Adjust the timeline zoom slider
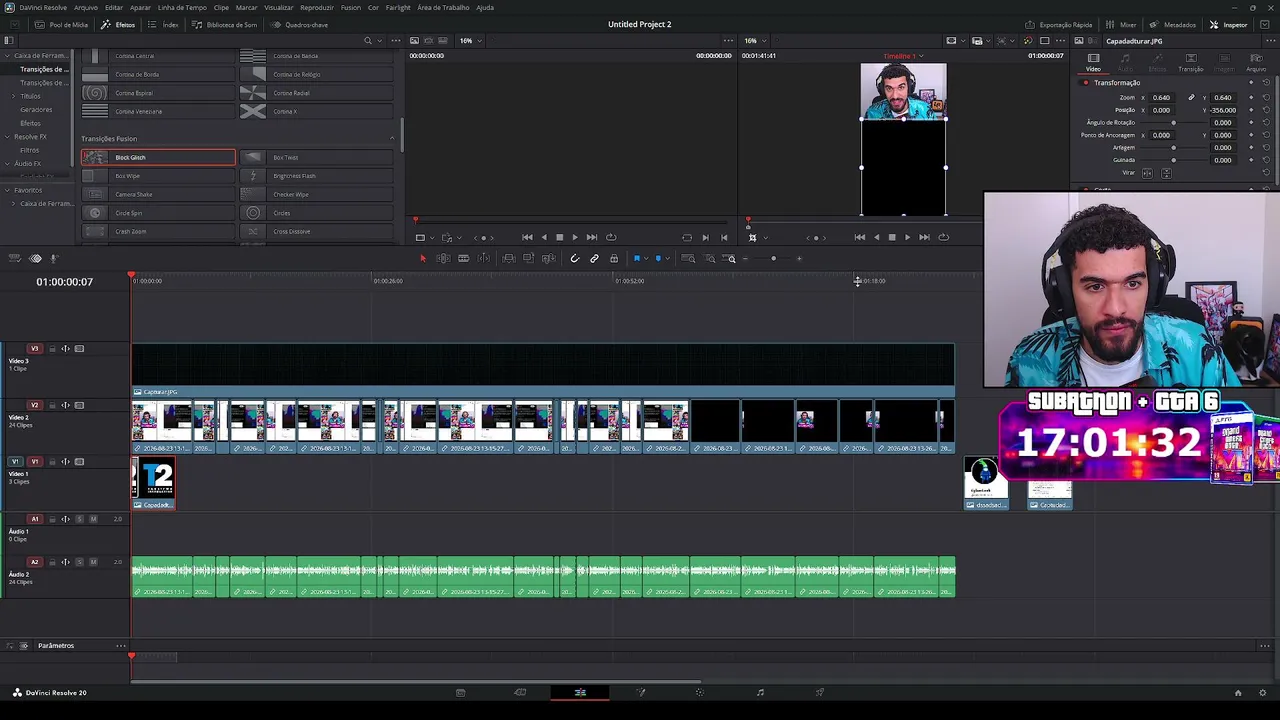The width and height of the screenshot is (1280, 720). click(772, 259)
